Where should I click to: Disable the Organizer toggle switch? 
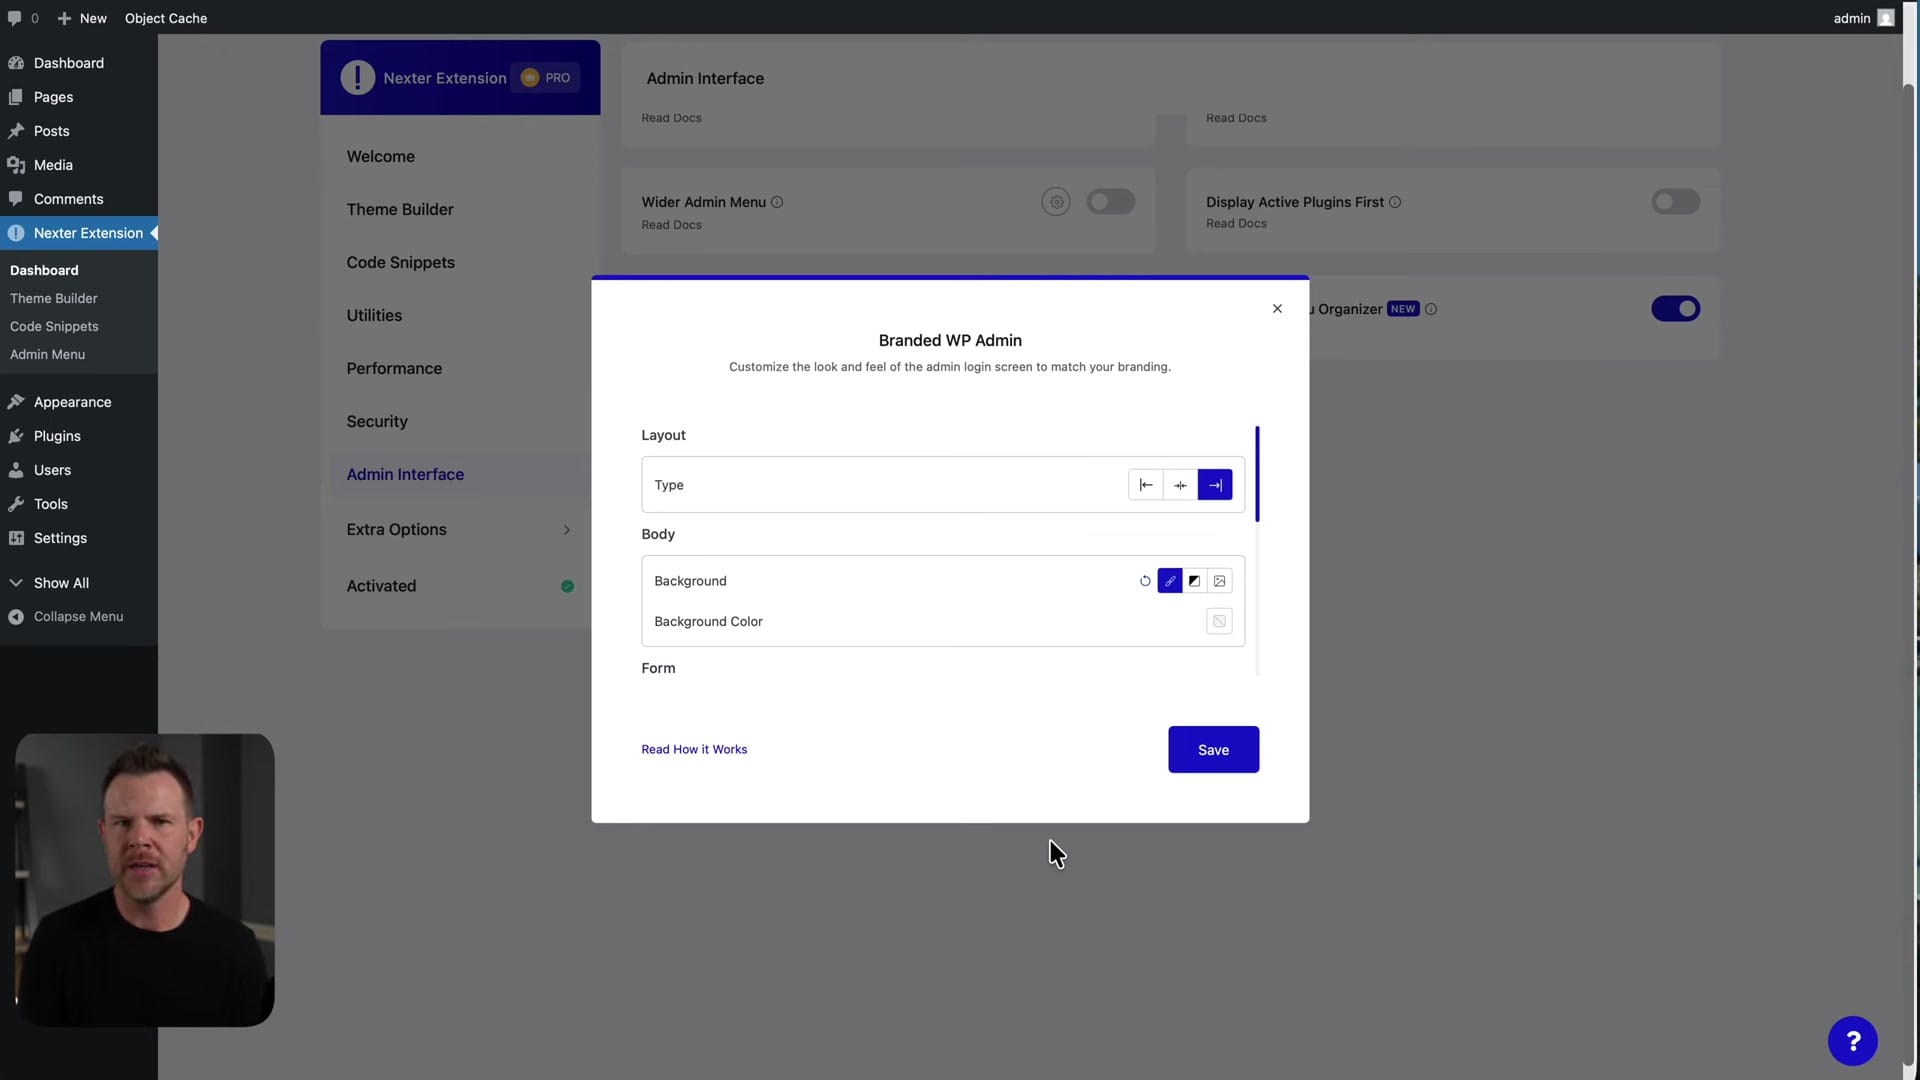coord(1676,309)
